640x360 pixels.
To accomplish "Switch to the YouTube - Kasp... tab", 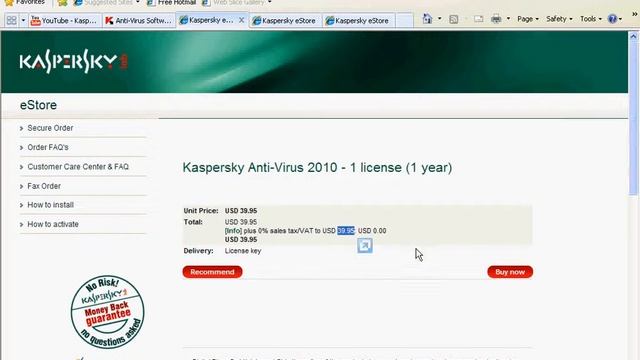I will [x=64, y=20].
